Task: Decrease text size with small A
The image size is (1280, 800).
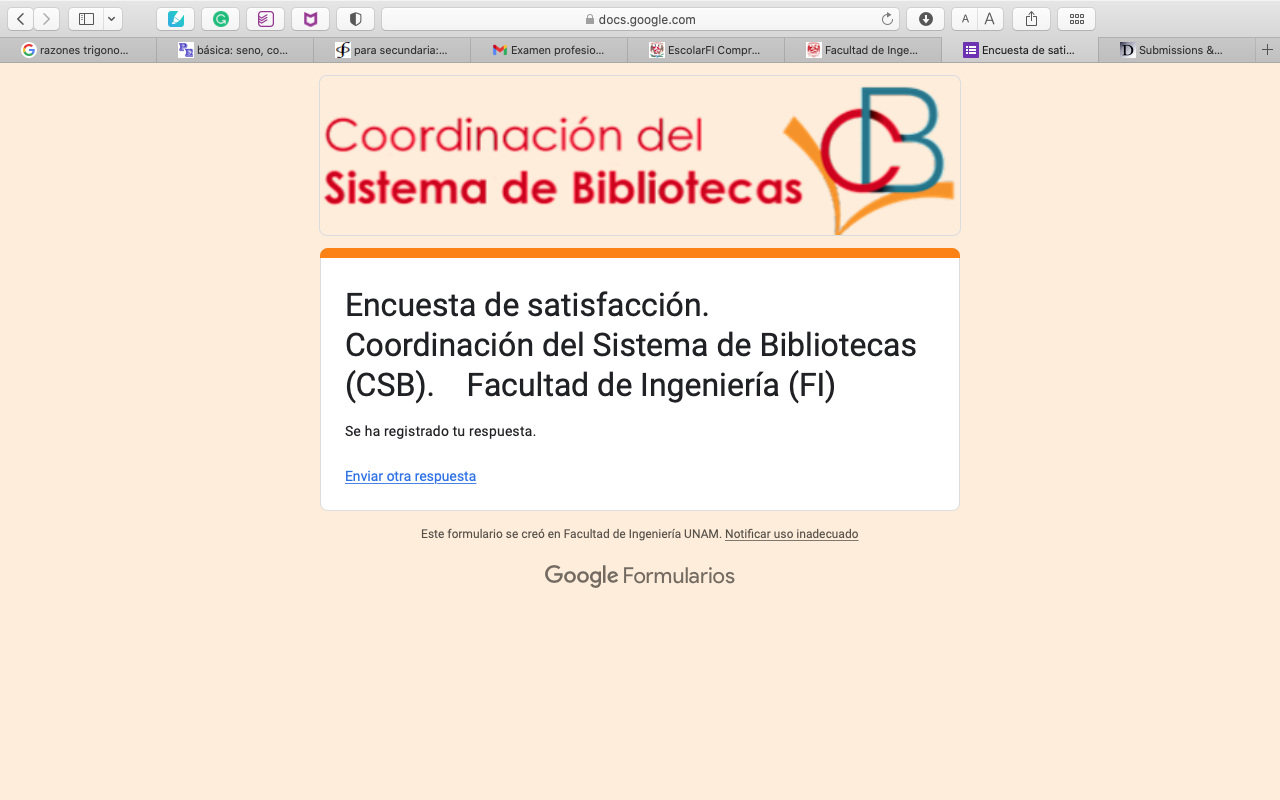Action: coord(965,19)
